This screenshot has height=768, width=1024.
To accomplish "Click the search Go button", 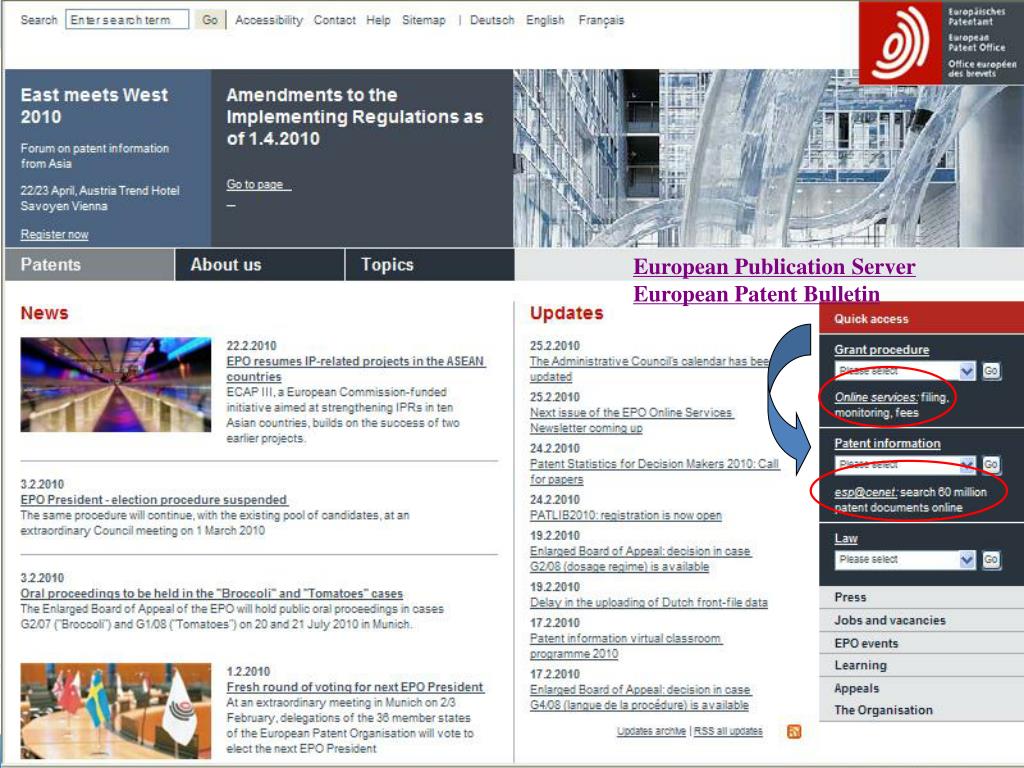I will pos(210,20).
